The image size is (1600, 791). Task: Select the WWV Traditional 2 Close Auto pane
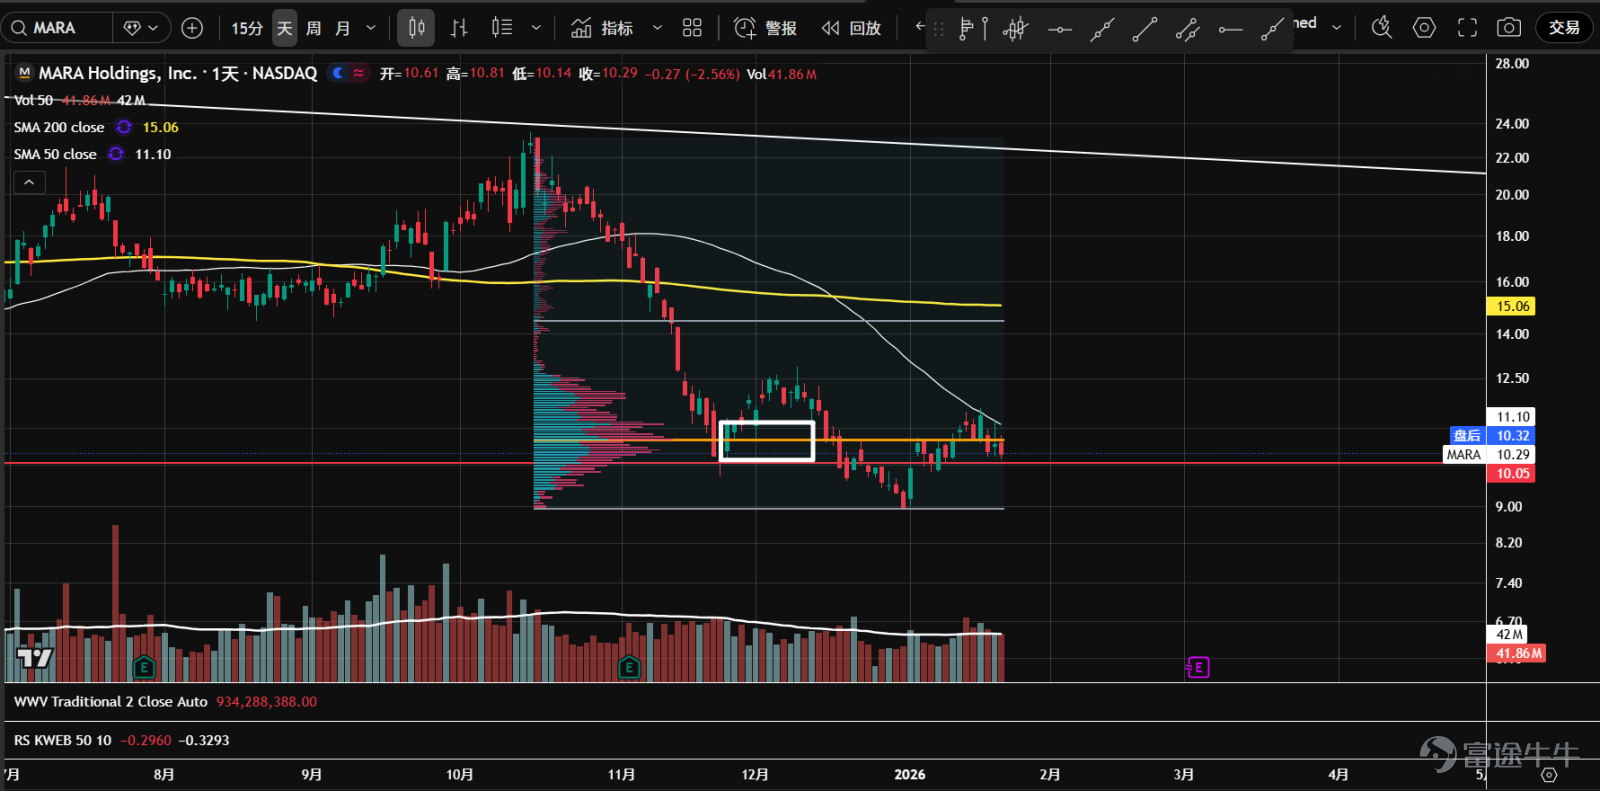pyautogui.click(x=111, y=702)
